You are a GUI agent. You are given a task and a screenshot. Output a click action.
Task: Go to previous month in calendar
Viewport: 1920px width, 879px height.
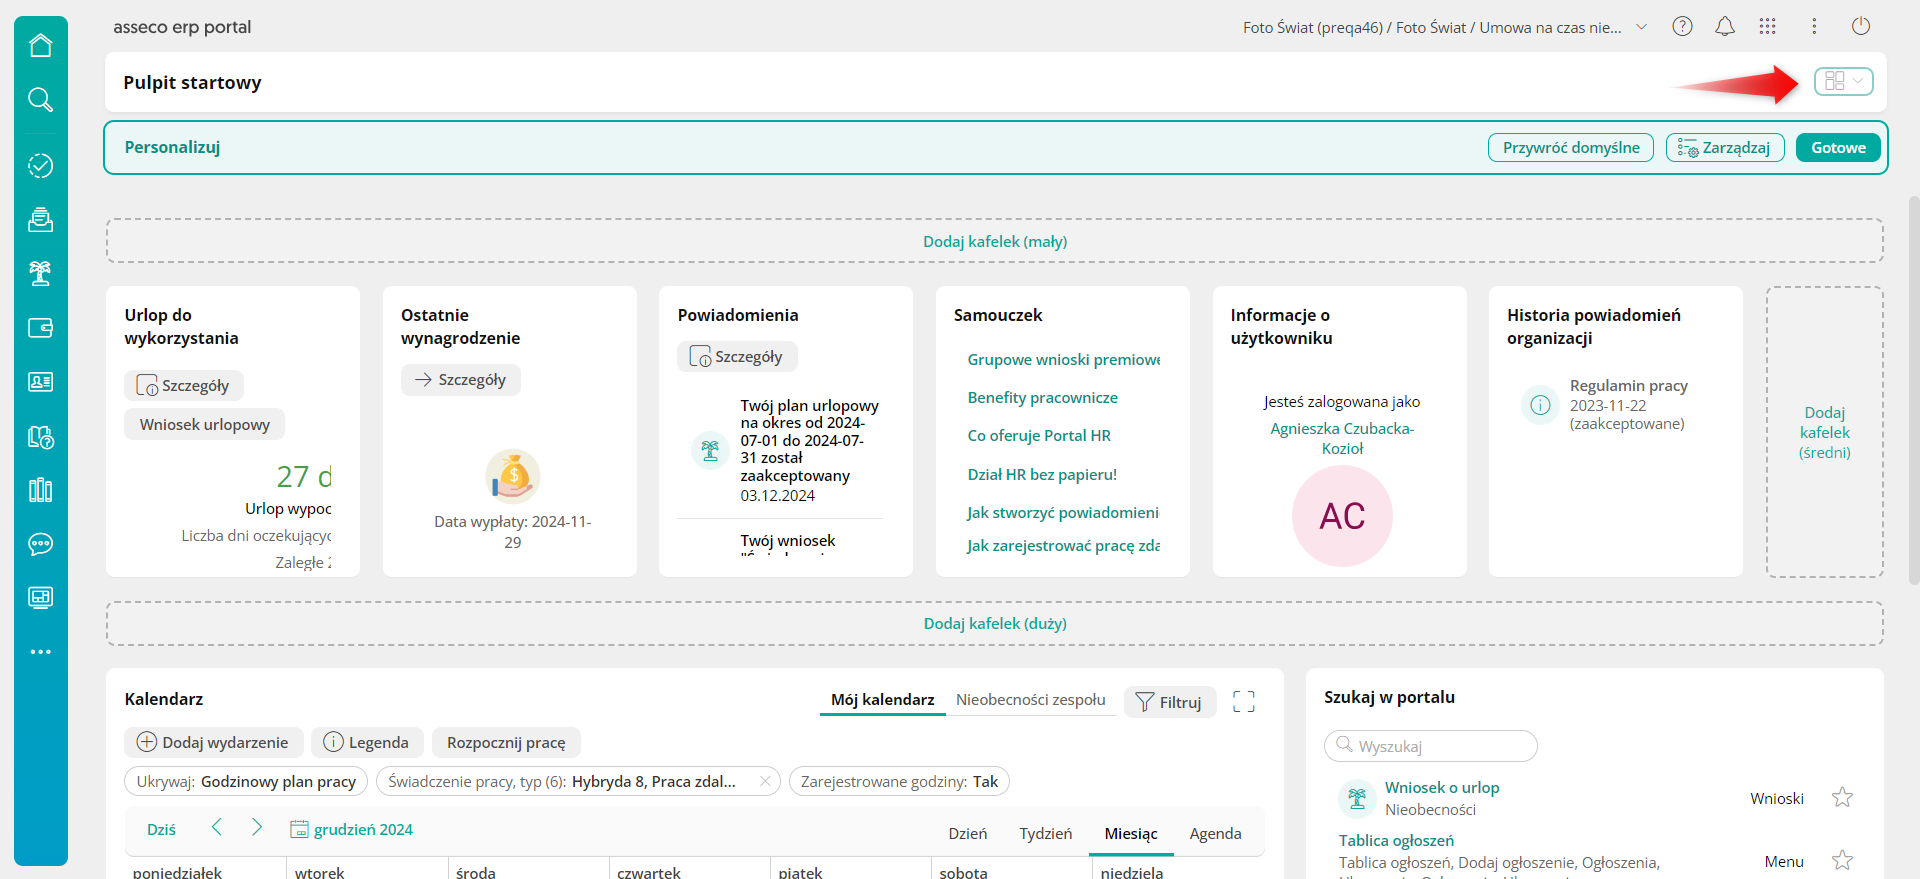pyautogui.click(x=217, y=827)
